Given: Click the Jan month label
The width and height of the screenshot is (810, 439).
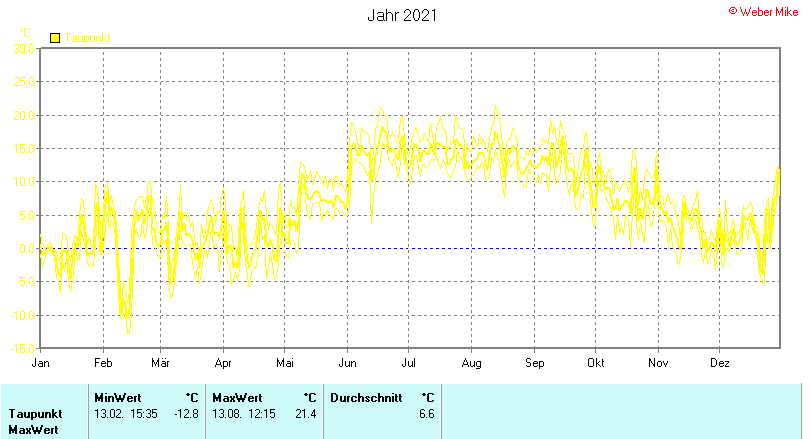Looking at the screenshot, I should click(40, 363).
